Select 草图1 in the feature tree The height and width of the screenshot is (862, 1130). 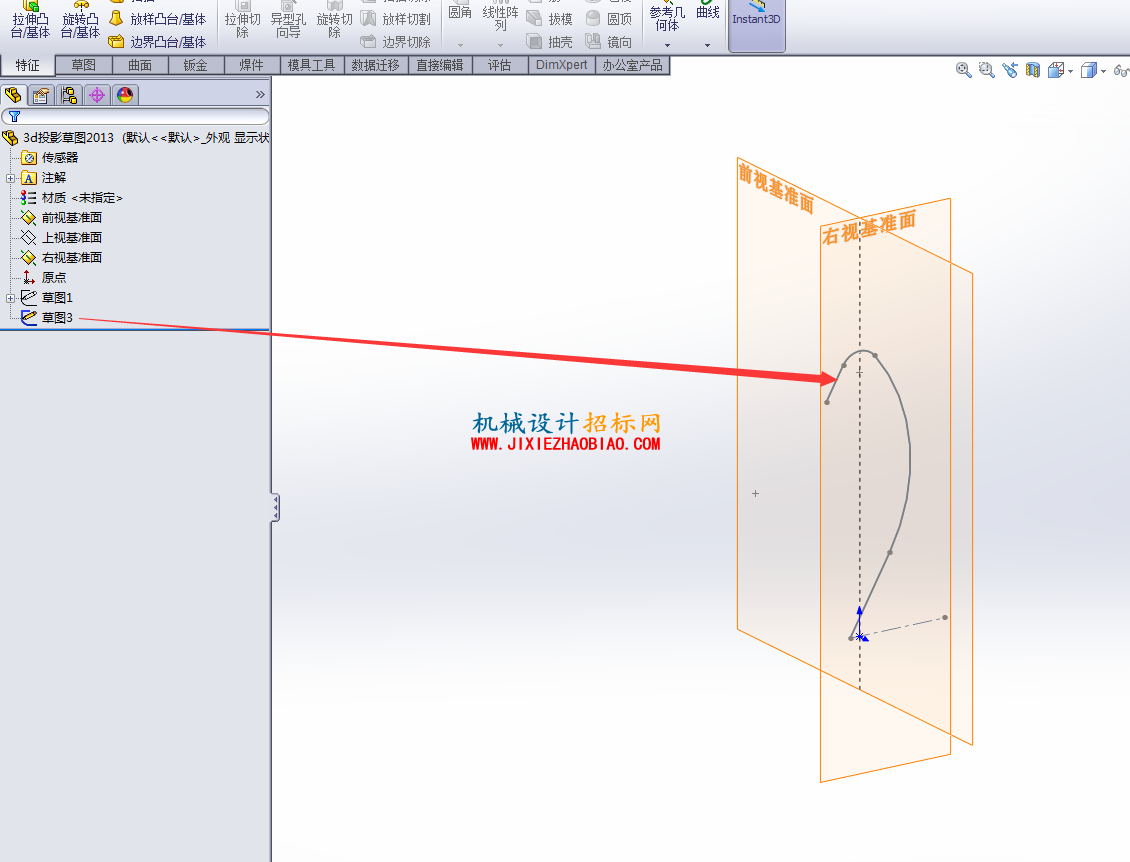(48, 297)
